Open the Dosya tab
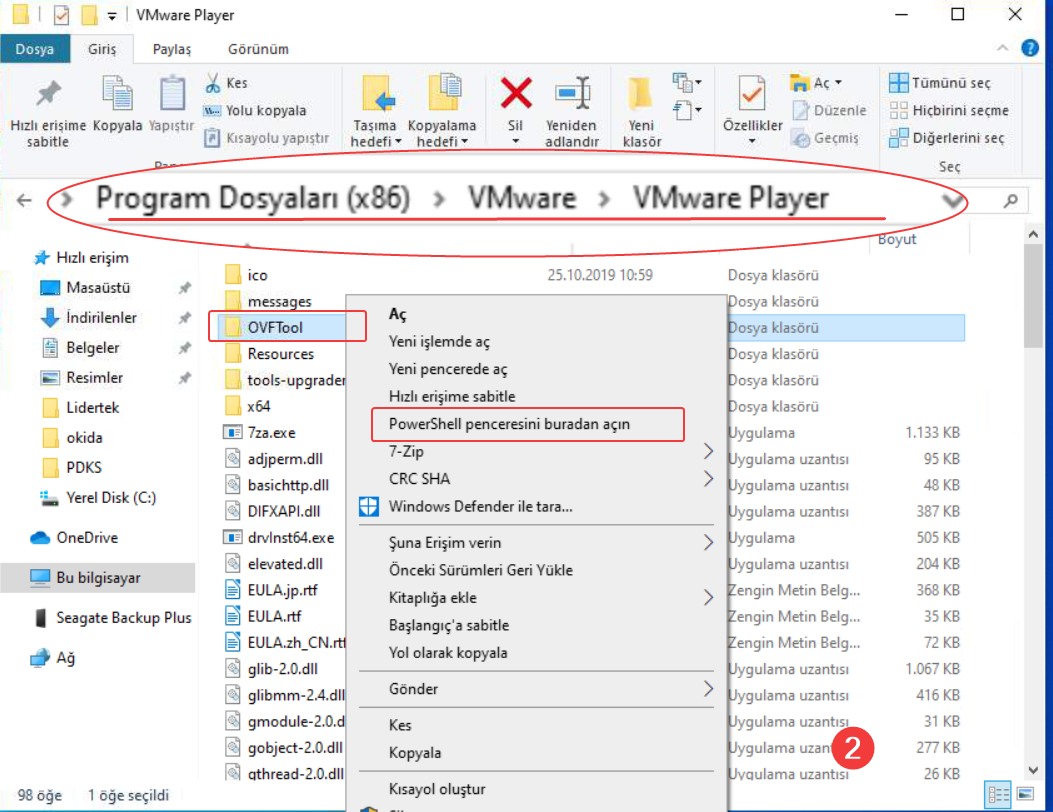Screen dimensions: 1053x812 [35, 49]
